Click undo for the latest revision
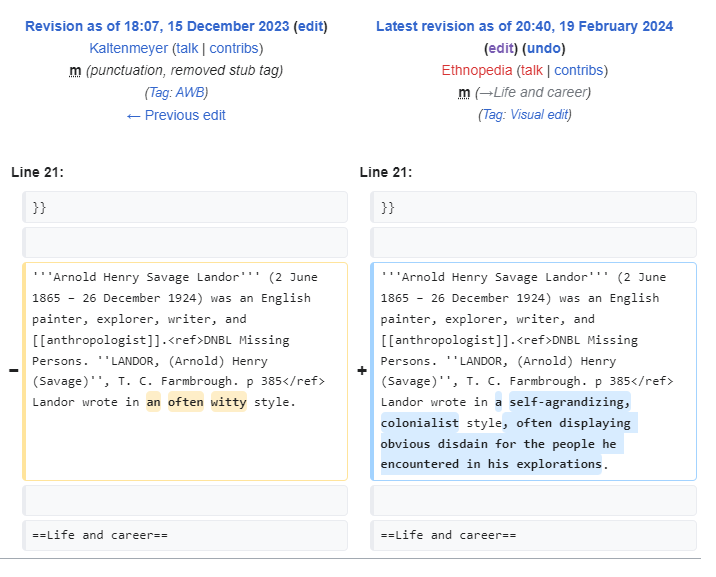 (x=544, y=48)
